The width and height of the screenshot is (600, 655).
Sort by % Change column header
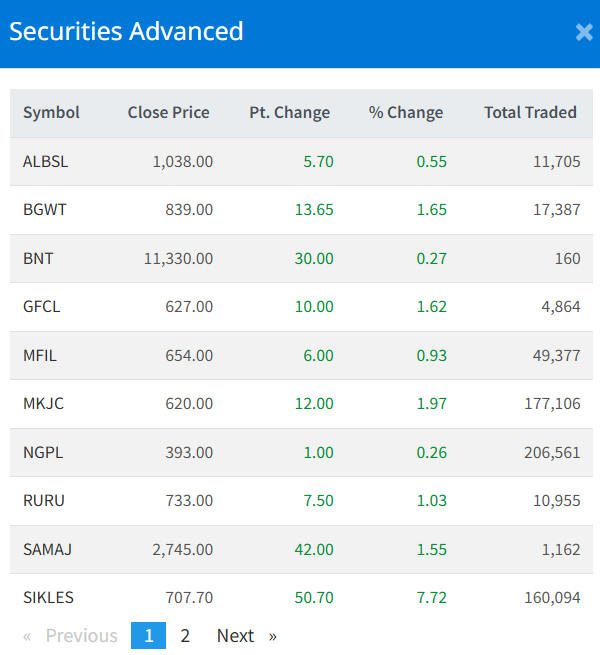click(x=405, y=112)
